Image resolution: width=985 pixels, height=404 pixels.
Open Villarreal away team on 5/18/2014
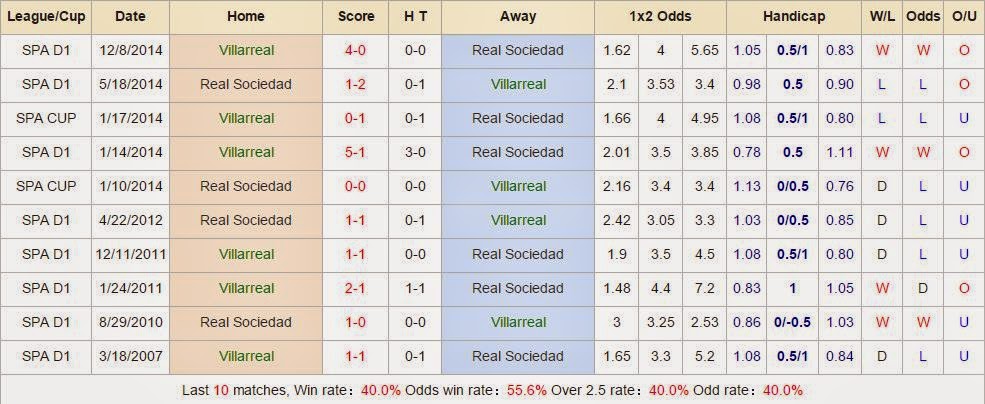pyautogui.click(x=518, y=84)
